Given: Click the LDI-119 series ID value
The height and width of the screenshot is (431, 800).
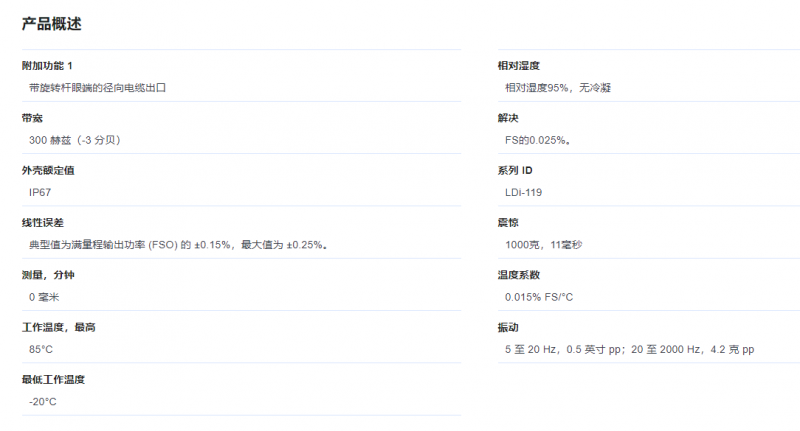Looking at the screenshot, I should (524, 192).
